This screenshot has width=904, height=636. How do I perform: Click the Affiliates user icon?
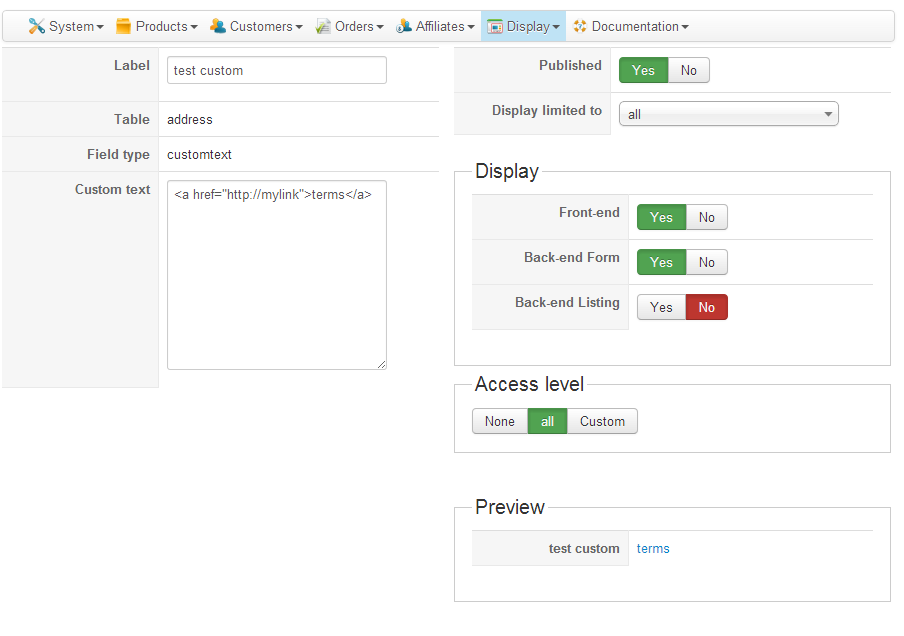[404, 26]
